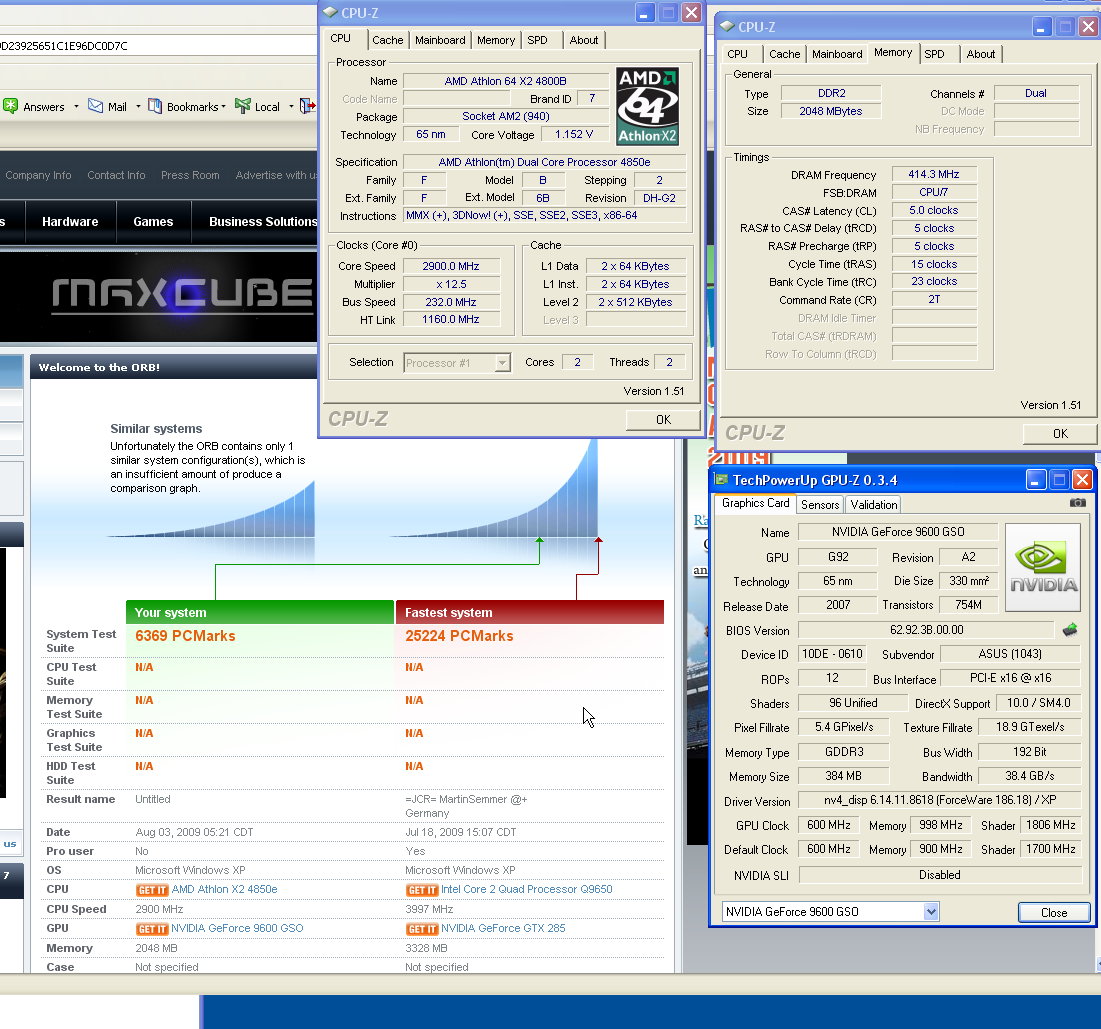Open Mainboard tab in front CPU-Z window
This screenshot has width=1101, height=1029.
[x=440, y=40]
